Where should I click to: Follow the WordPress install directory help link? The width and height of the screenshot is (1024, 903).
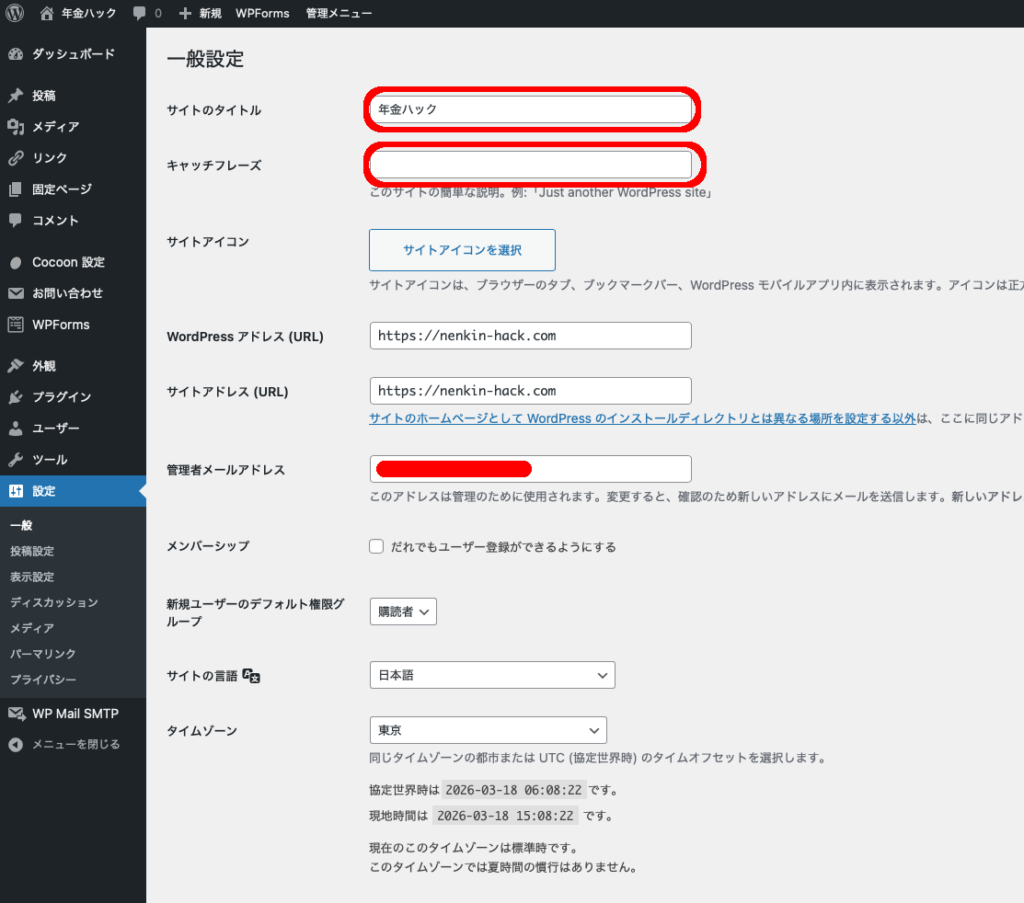click(642, 419)
